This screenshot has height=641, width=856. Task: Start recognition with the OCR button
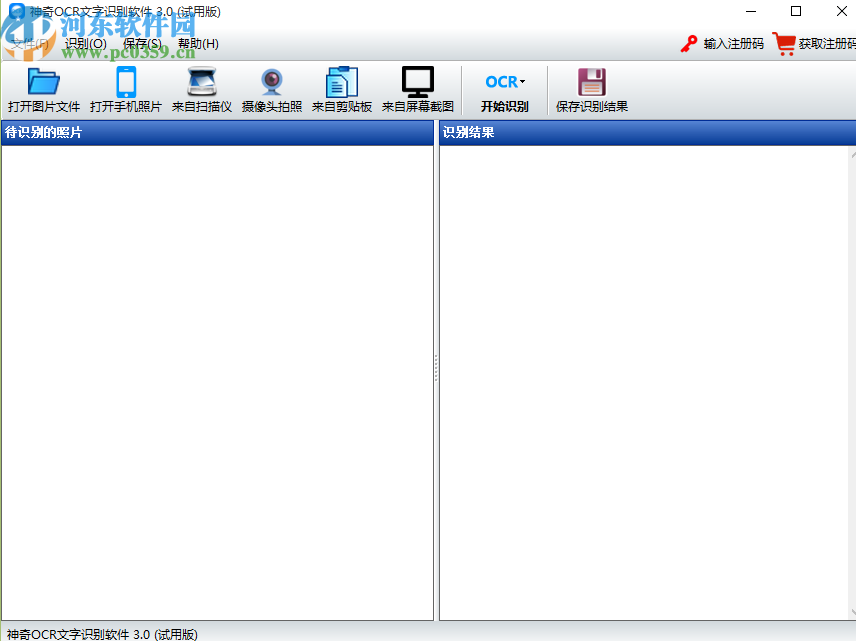click(x=504, y=90)
